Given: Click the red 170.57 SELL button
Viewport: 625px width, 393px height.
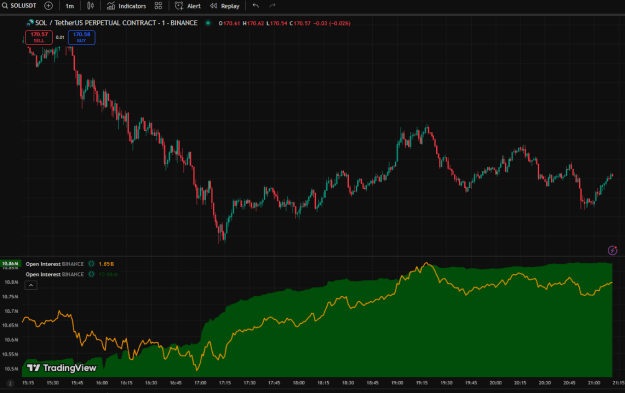Looking at the screenshot, I should pyautogui.click(x=39, y=37).
